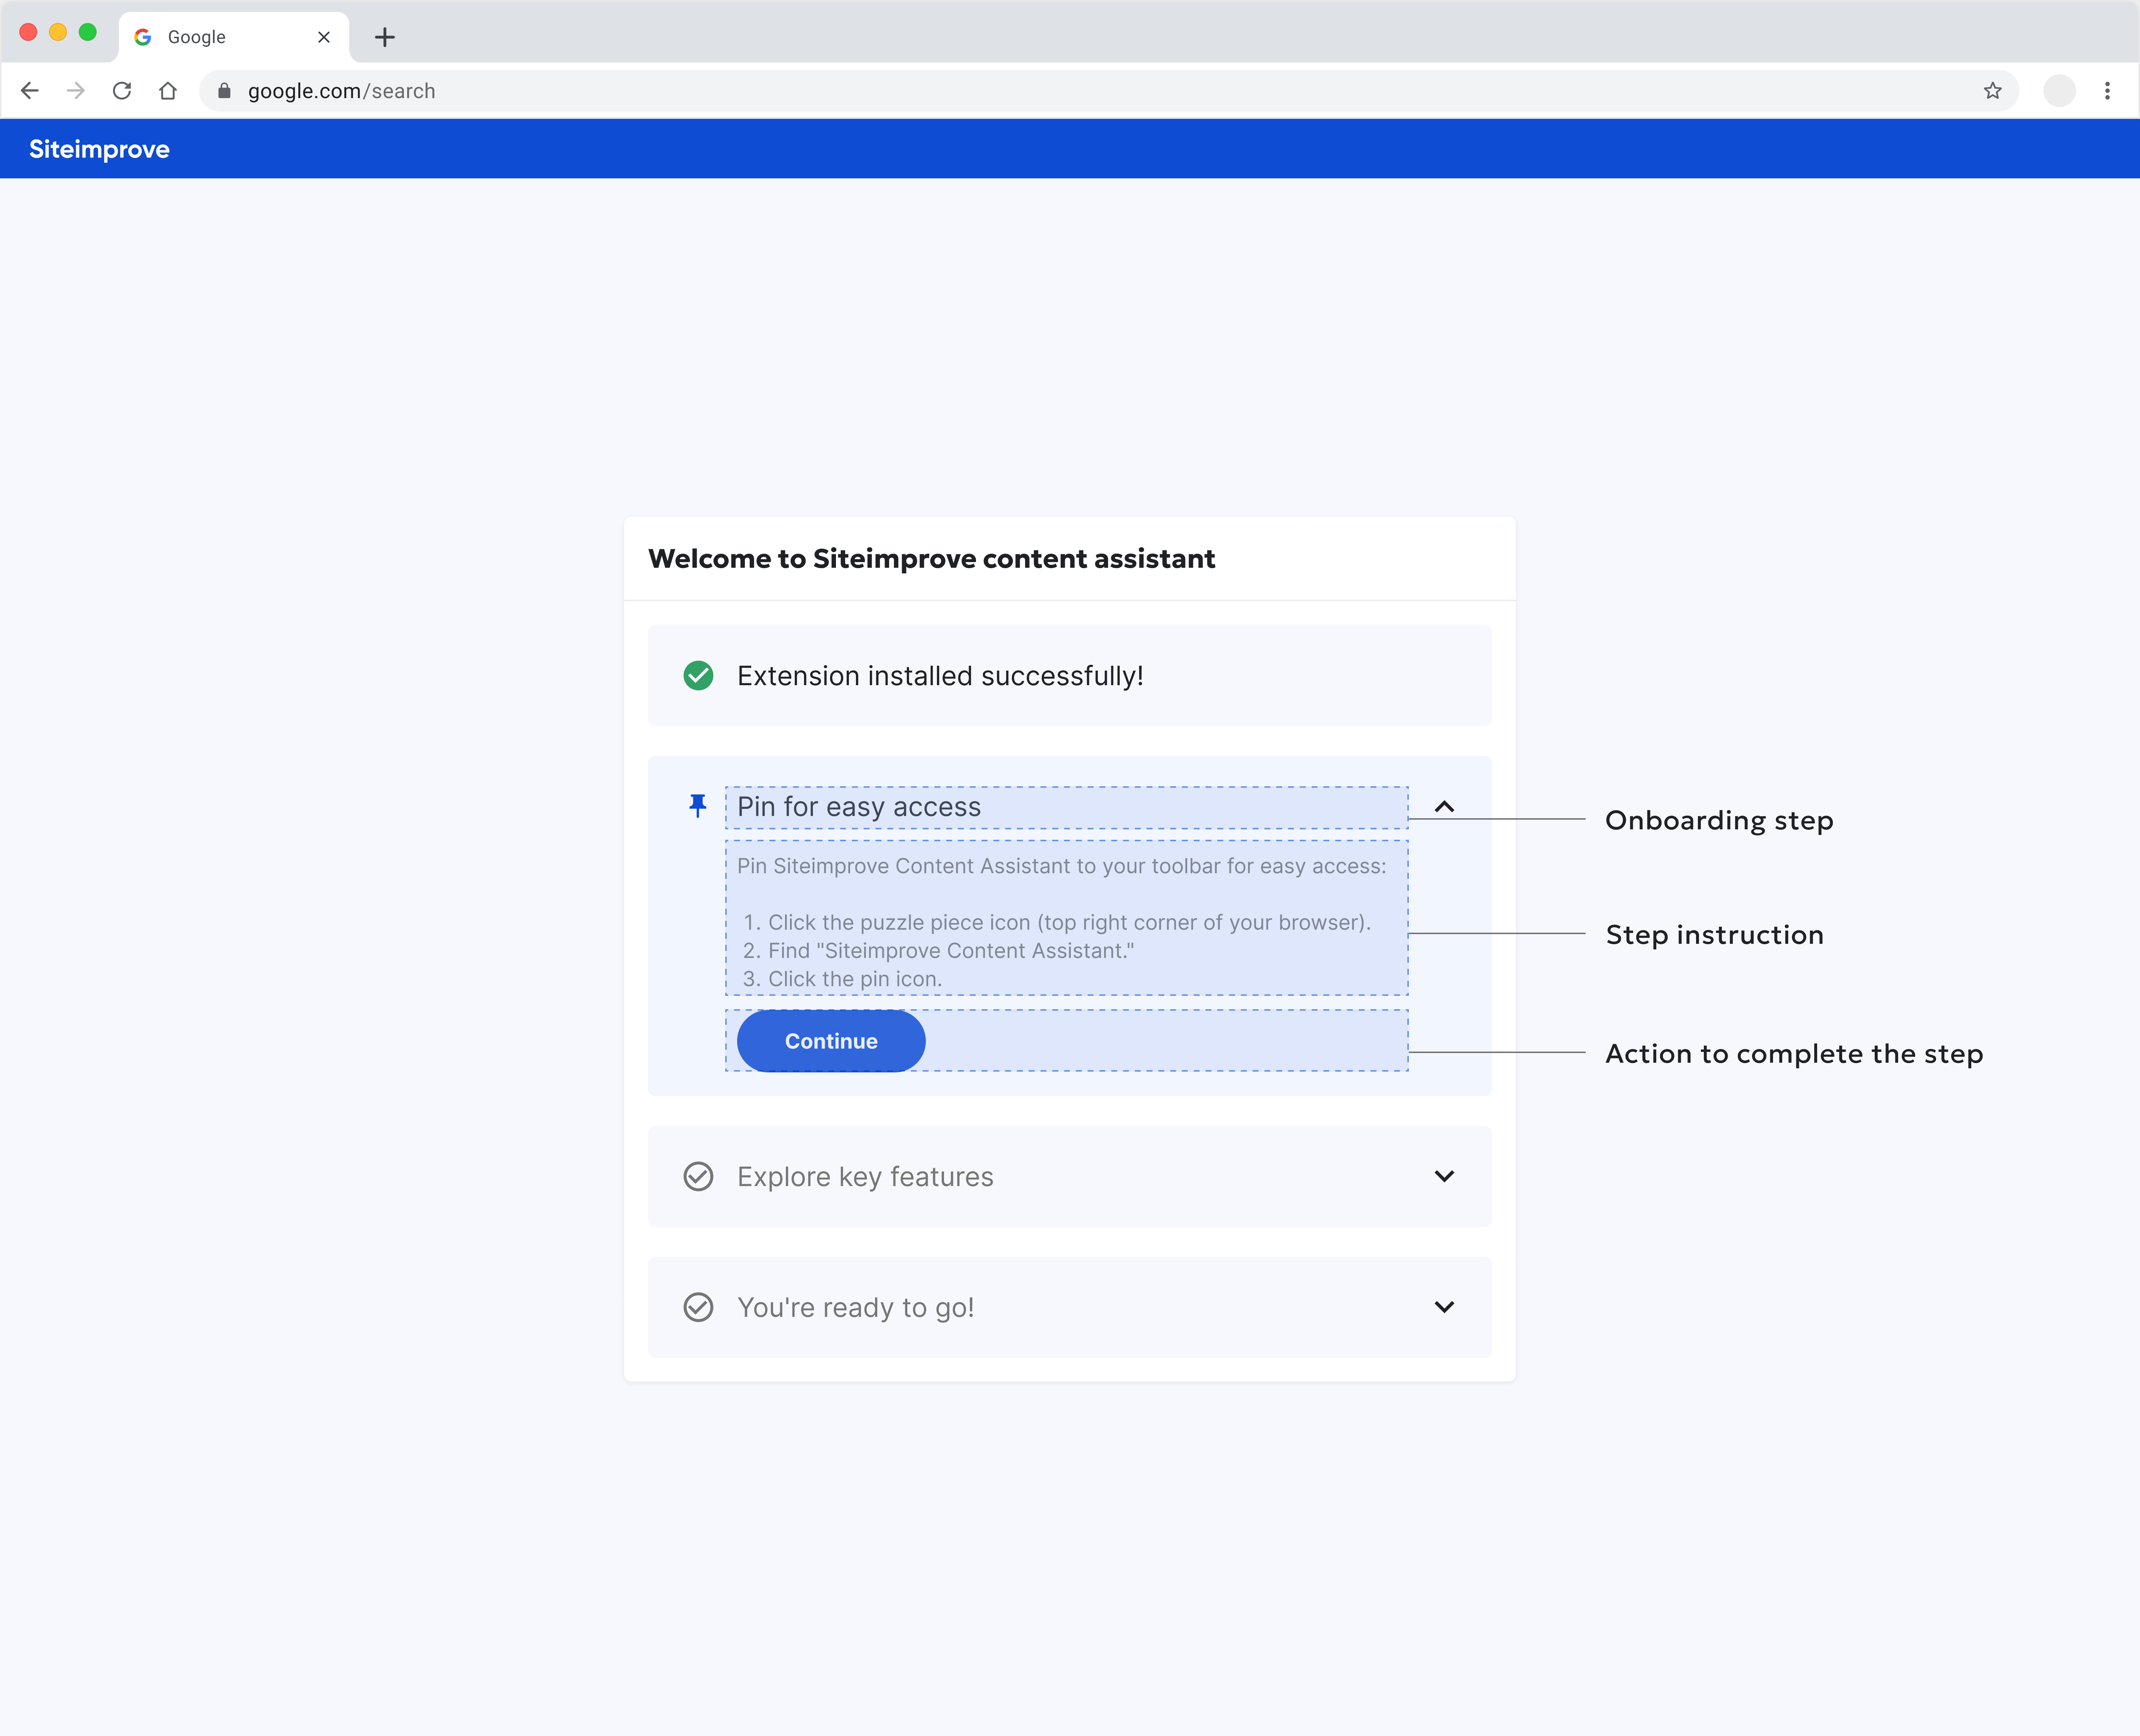The width and height of the screenshot is (2140, 1736).
Task: Open the browser three-dot menu
Action: pos(2107,91)
